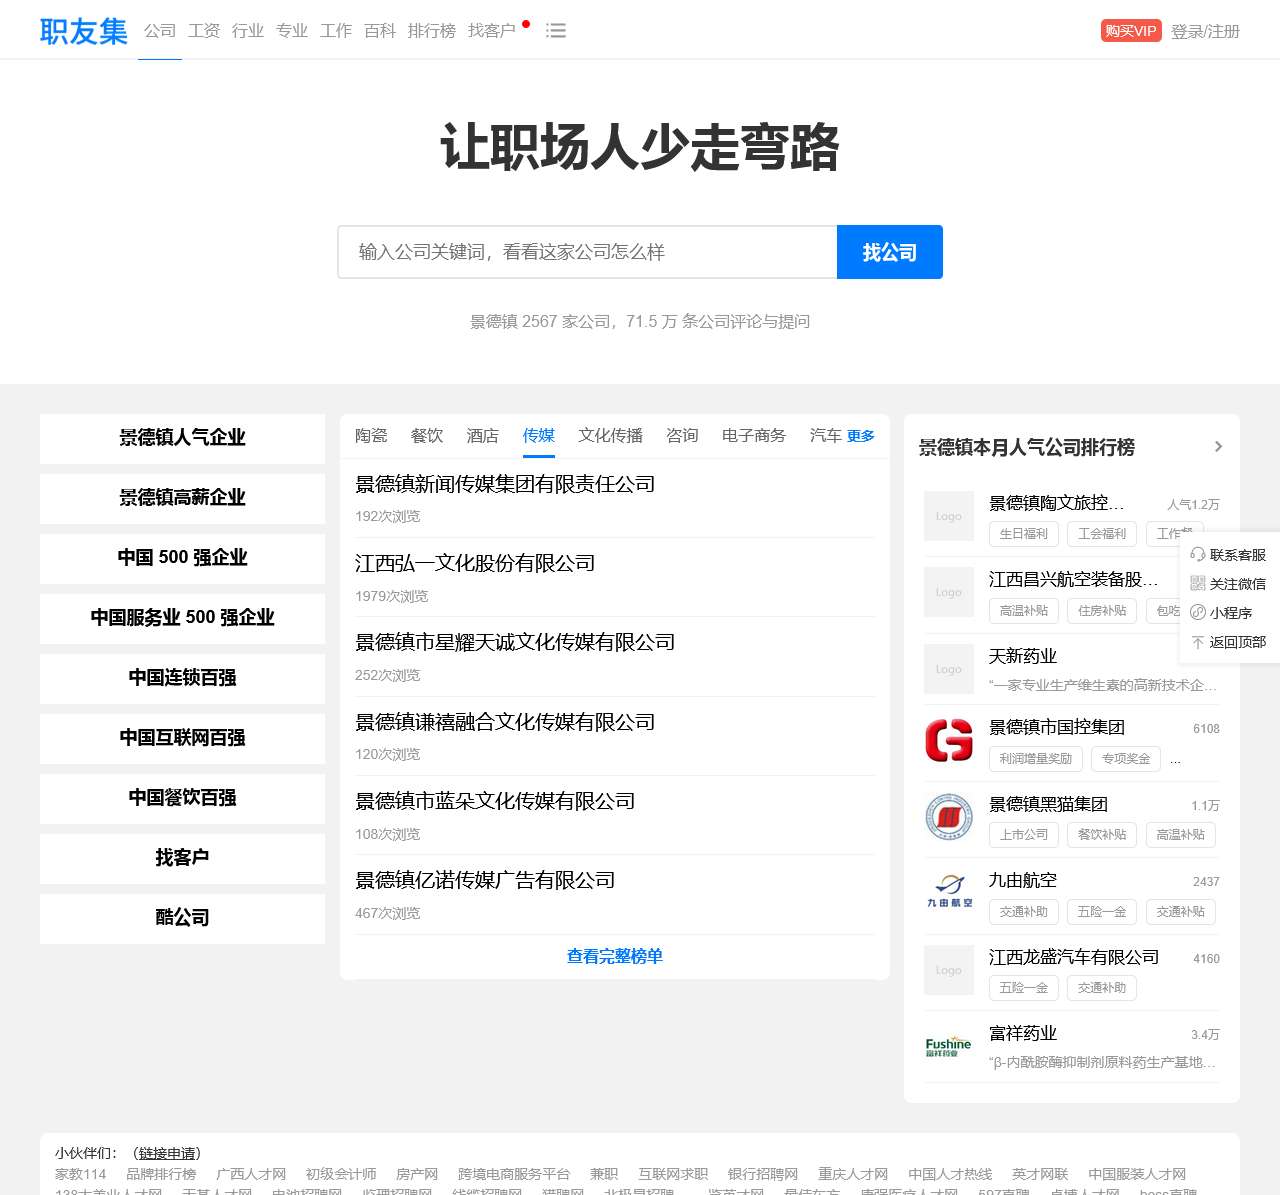The image size is (1280, 1195).
Task: Open 行业 nav menu
Action: 248,31
